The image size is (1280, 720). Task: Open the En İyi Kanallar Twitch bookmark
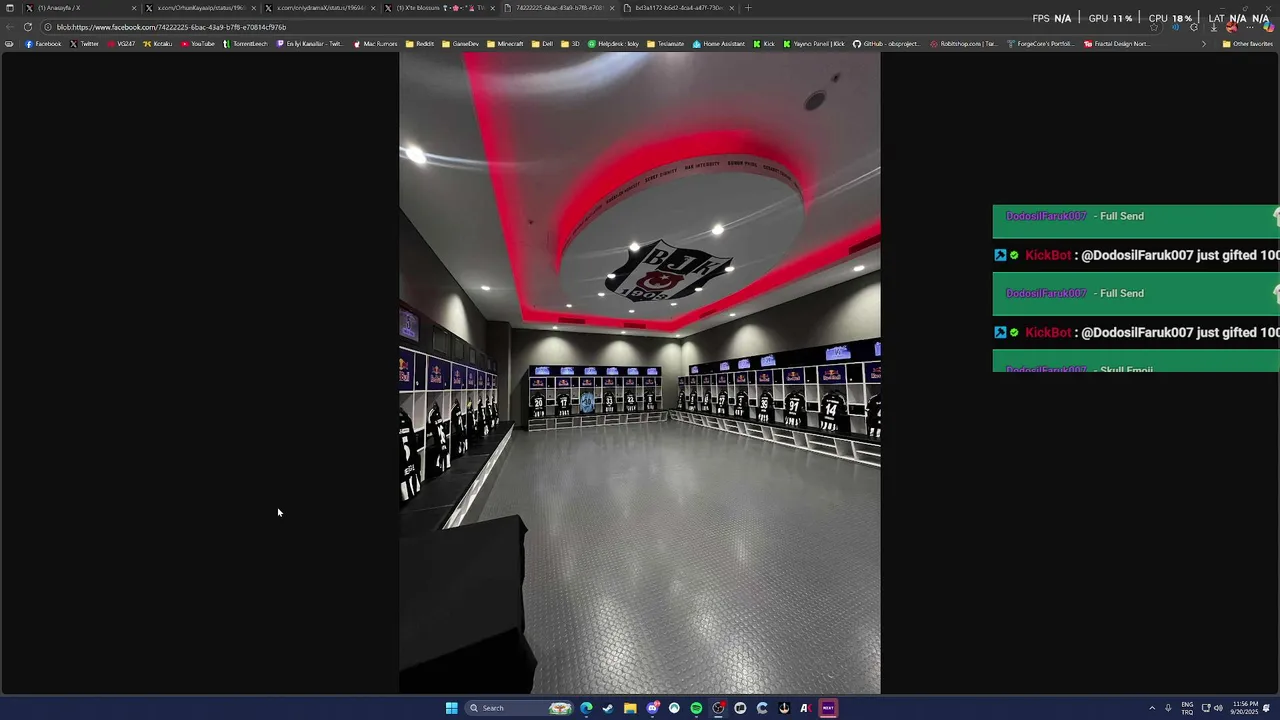pyautogui.click(x=310, y=44)
